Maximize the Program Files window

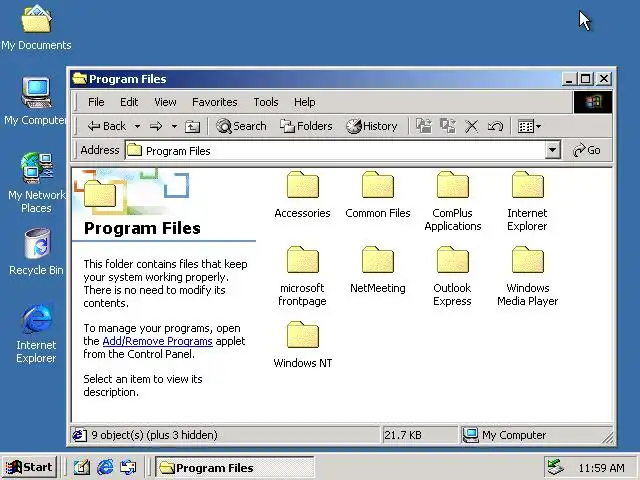(x=586, y=78)
